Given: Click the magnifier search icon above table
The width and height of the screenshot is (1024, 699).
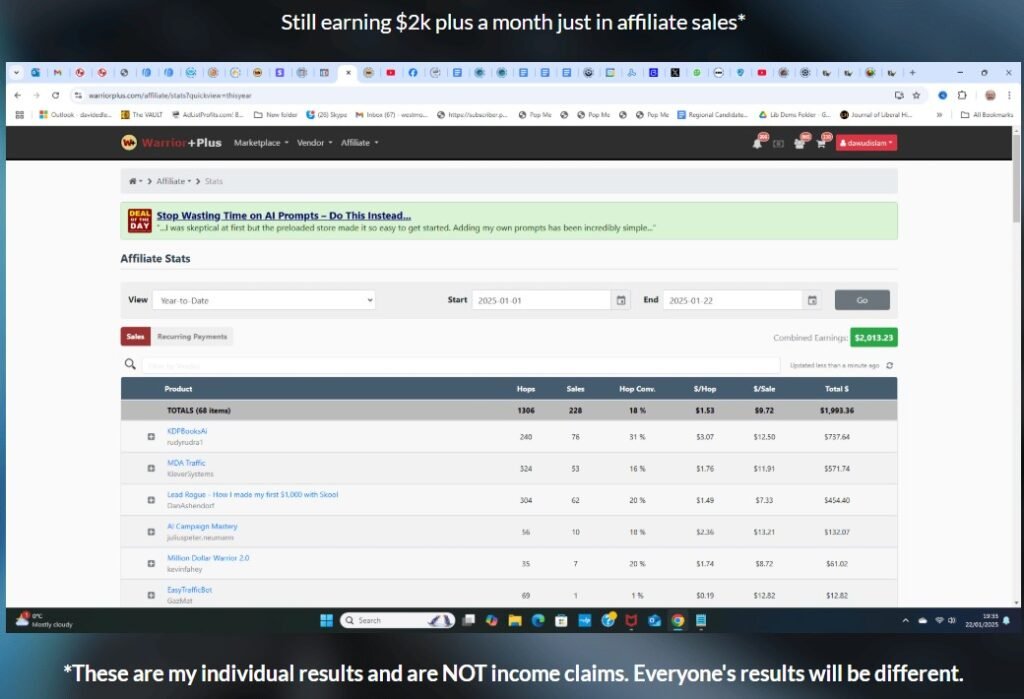Looking at the screenshot, I should 130,364.
